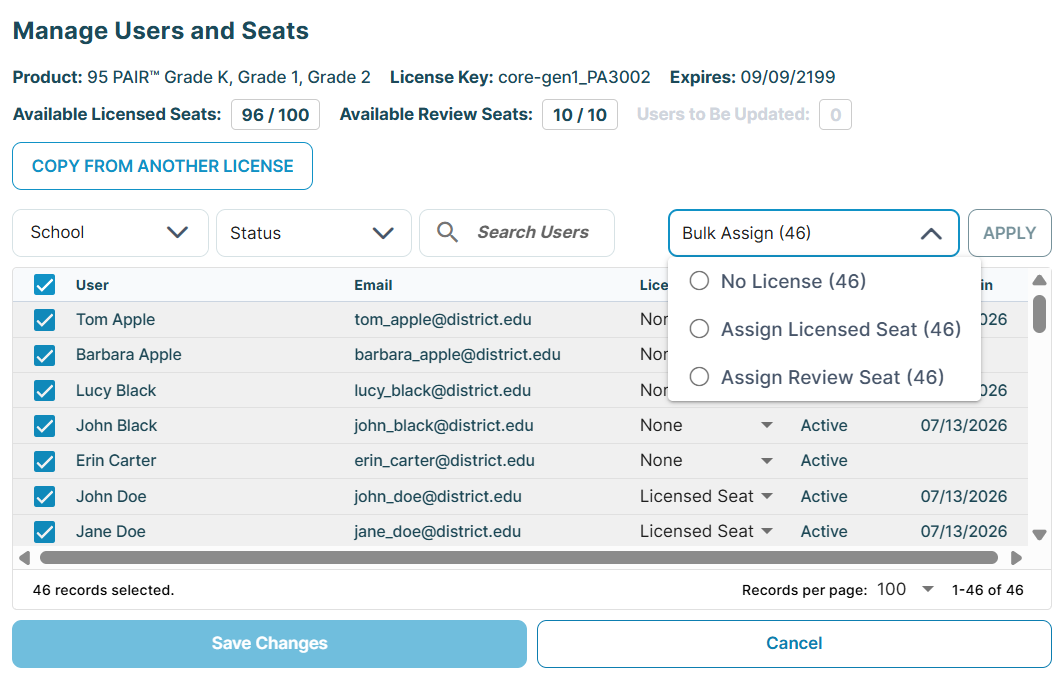Image resolution: width=1064 pixels, height=683 pixels.
Task: Collapse the Bulk Assign (46) dropdown
Action: pyautogui.click(x=814, y=233)
